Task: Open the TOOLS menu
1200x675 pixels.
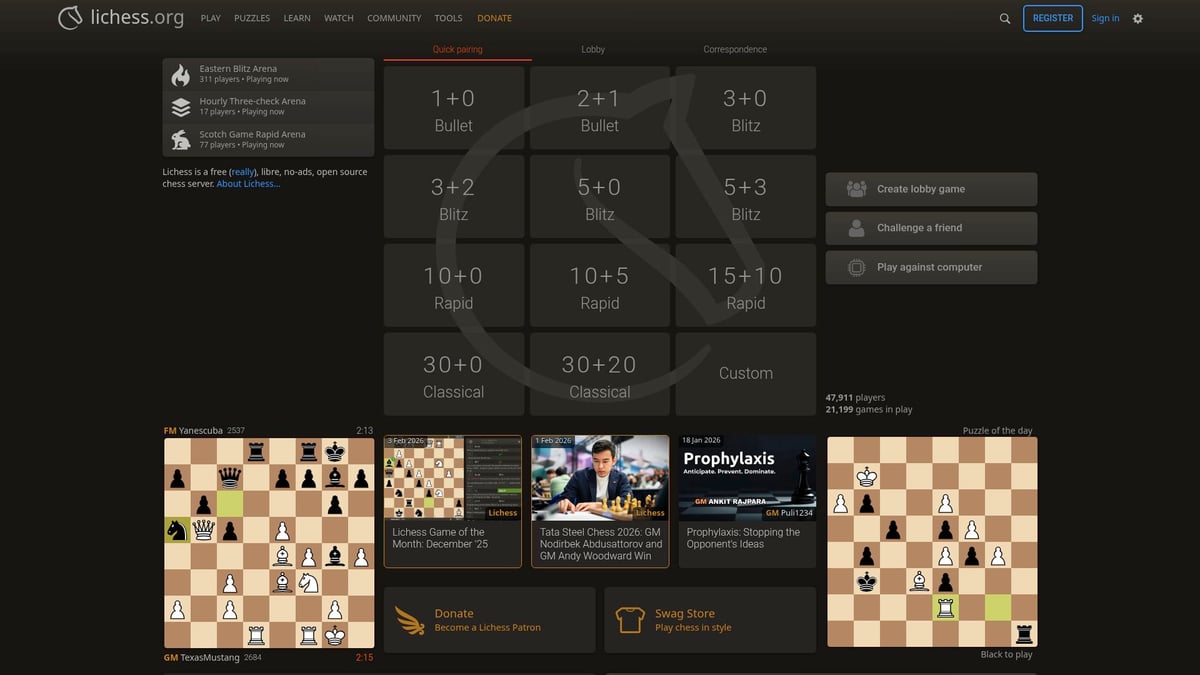Action: coord(448,18)
